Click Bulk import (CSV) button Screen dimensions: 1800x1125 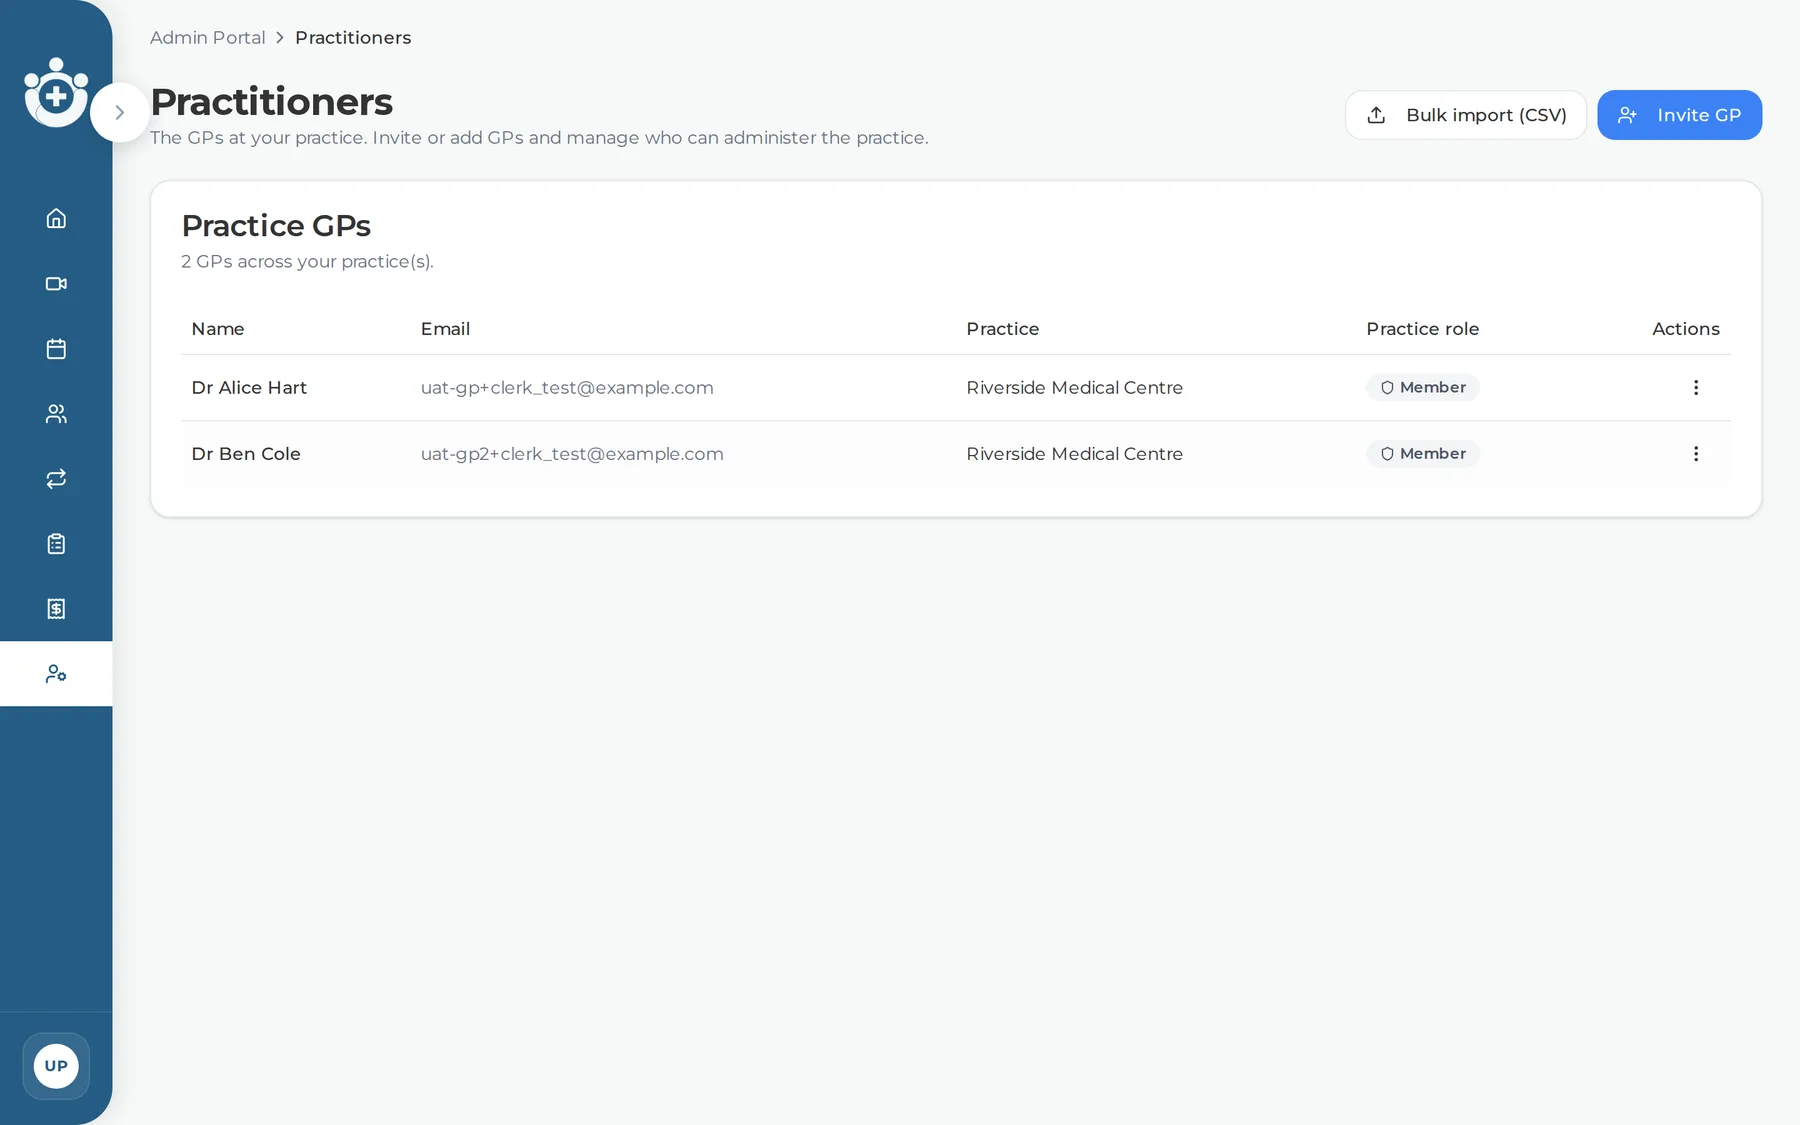1466,115
